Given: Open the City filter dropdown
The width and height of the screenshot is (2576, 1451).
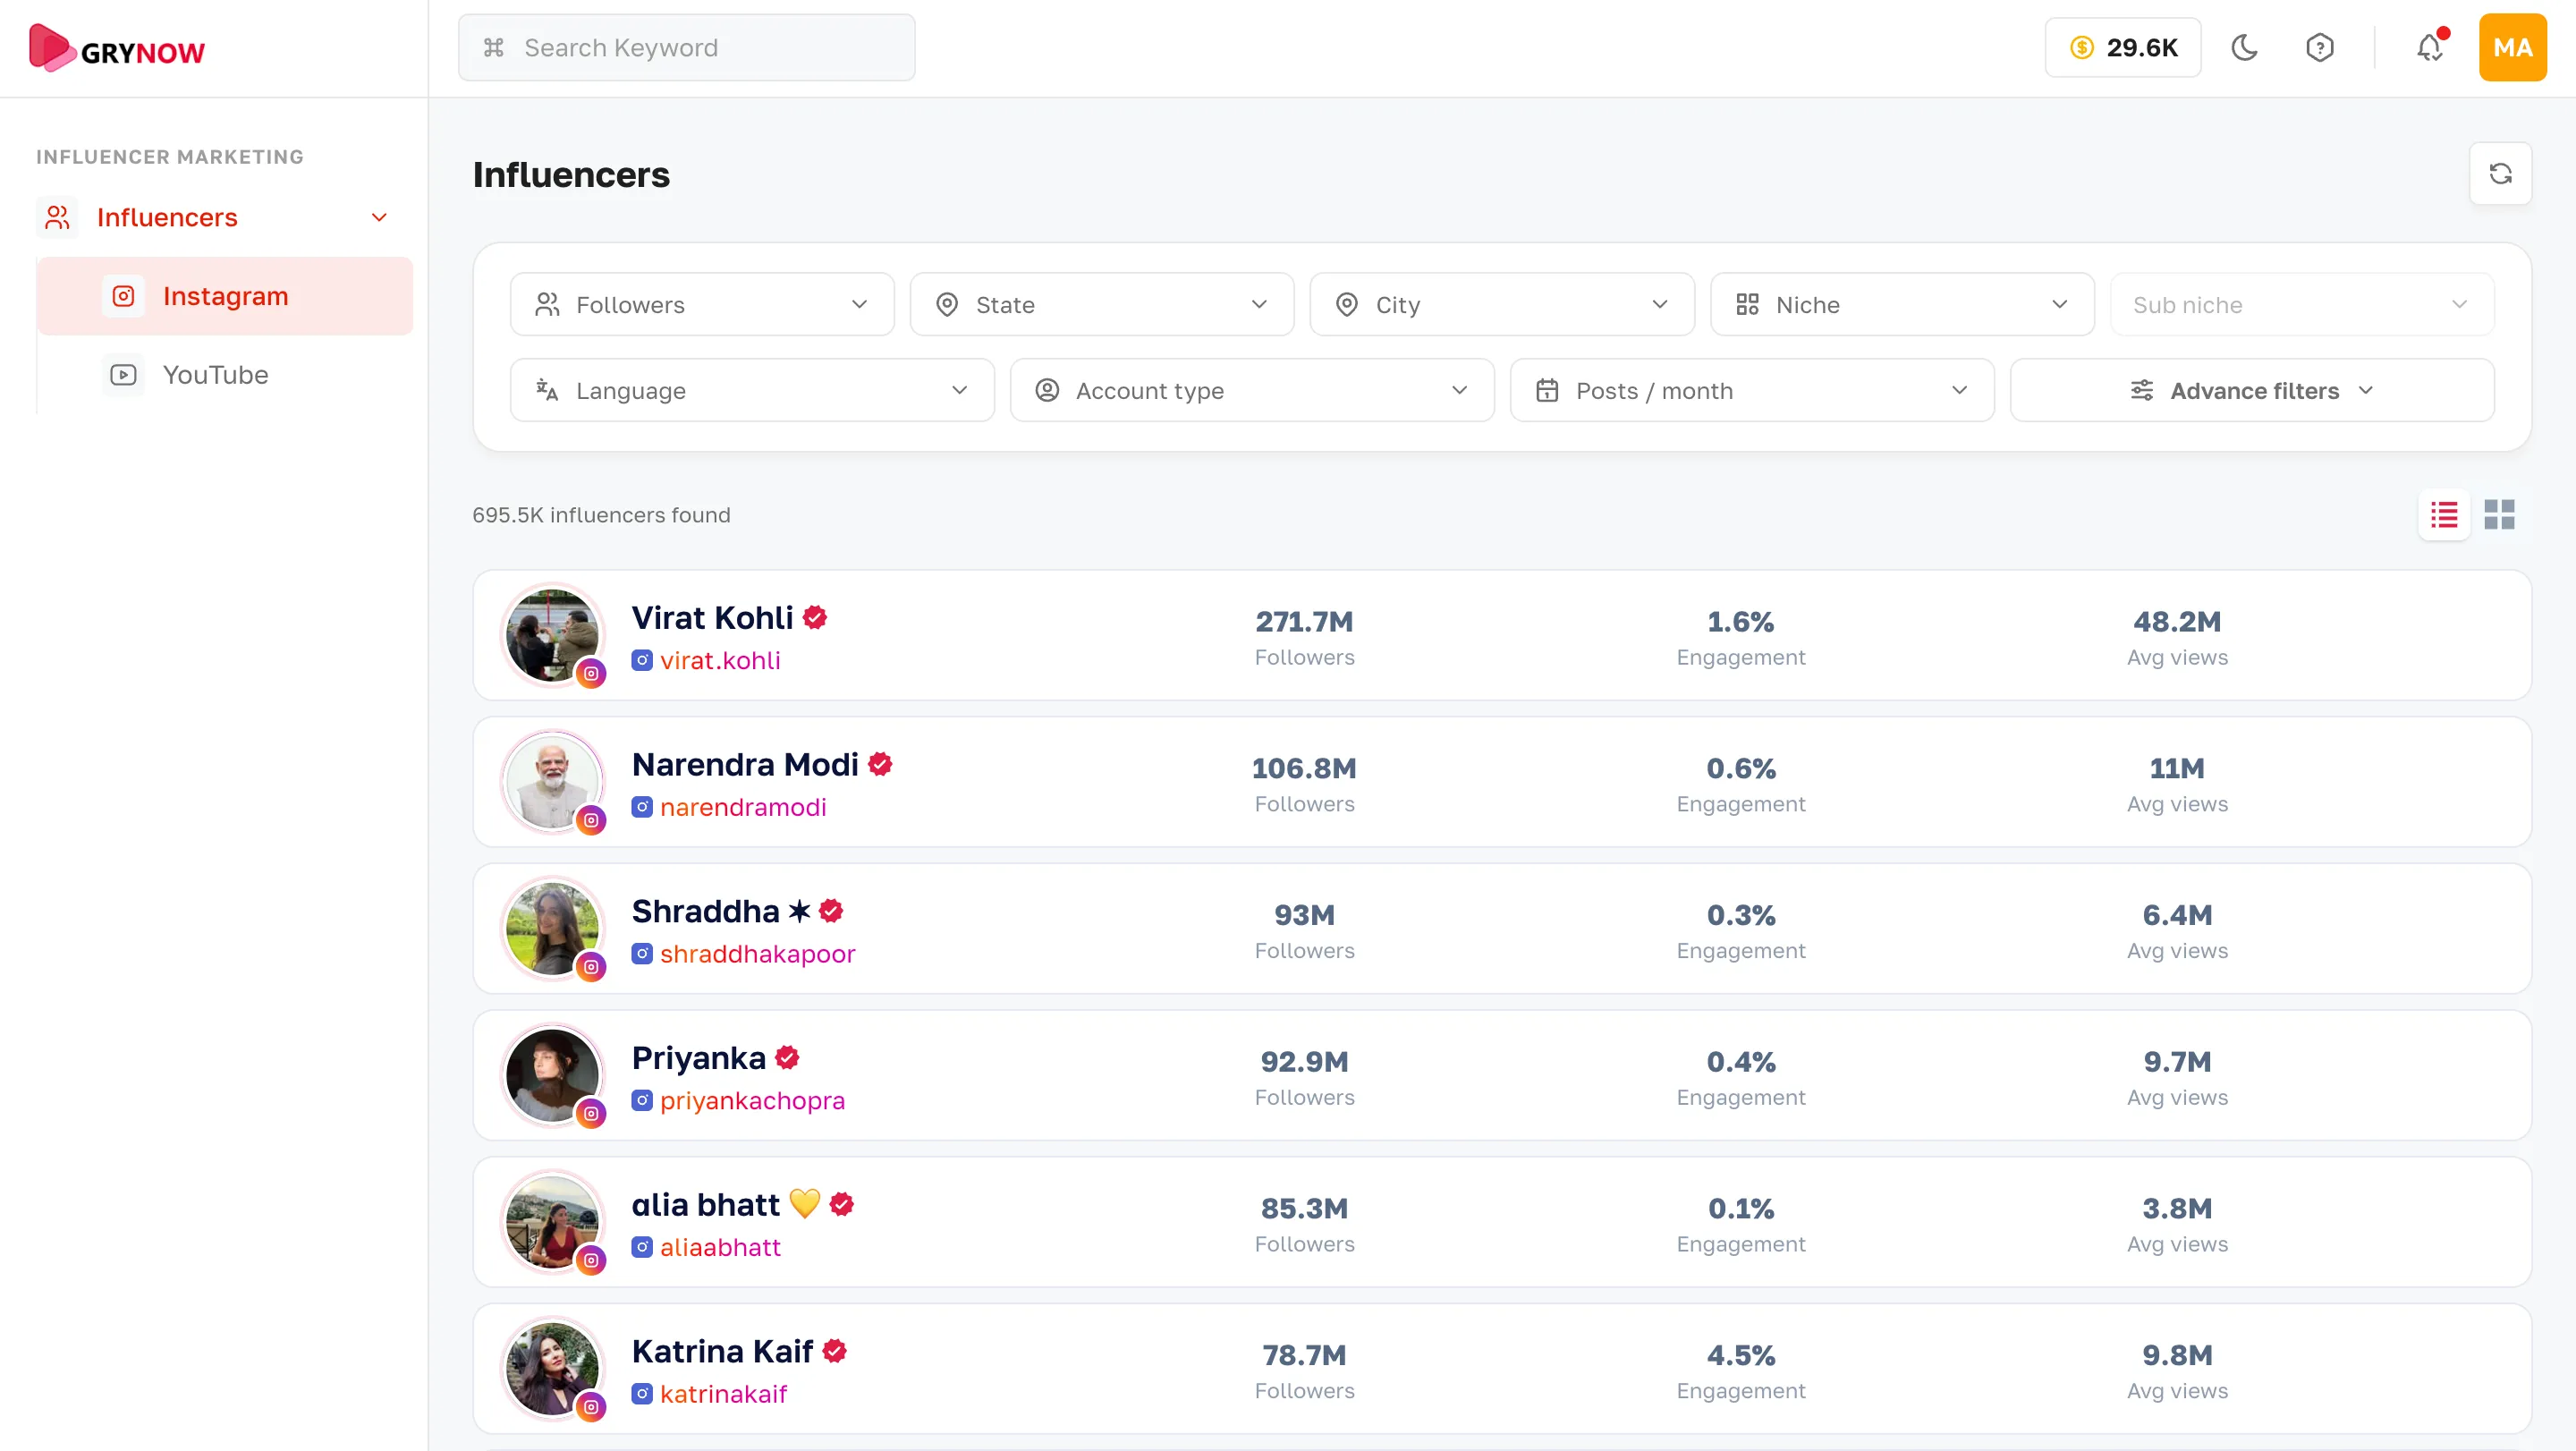Looking at the screenshot, I should (x=1502, y=304).
